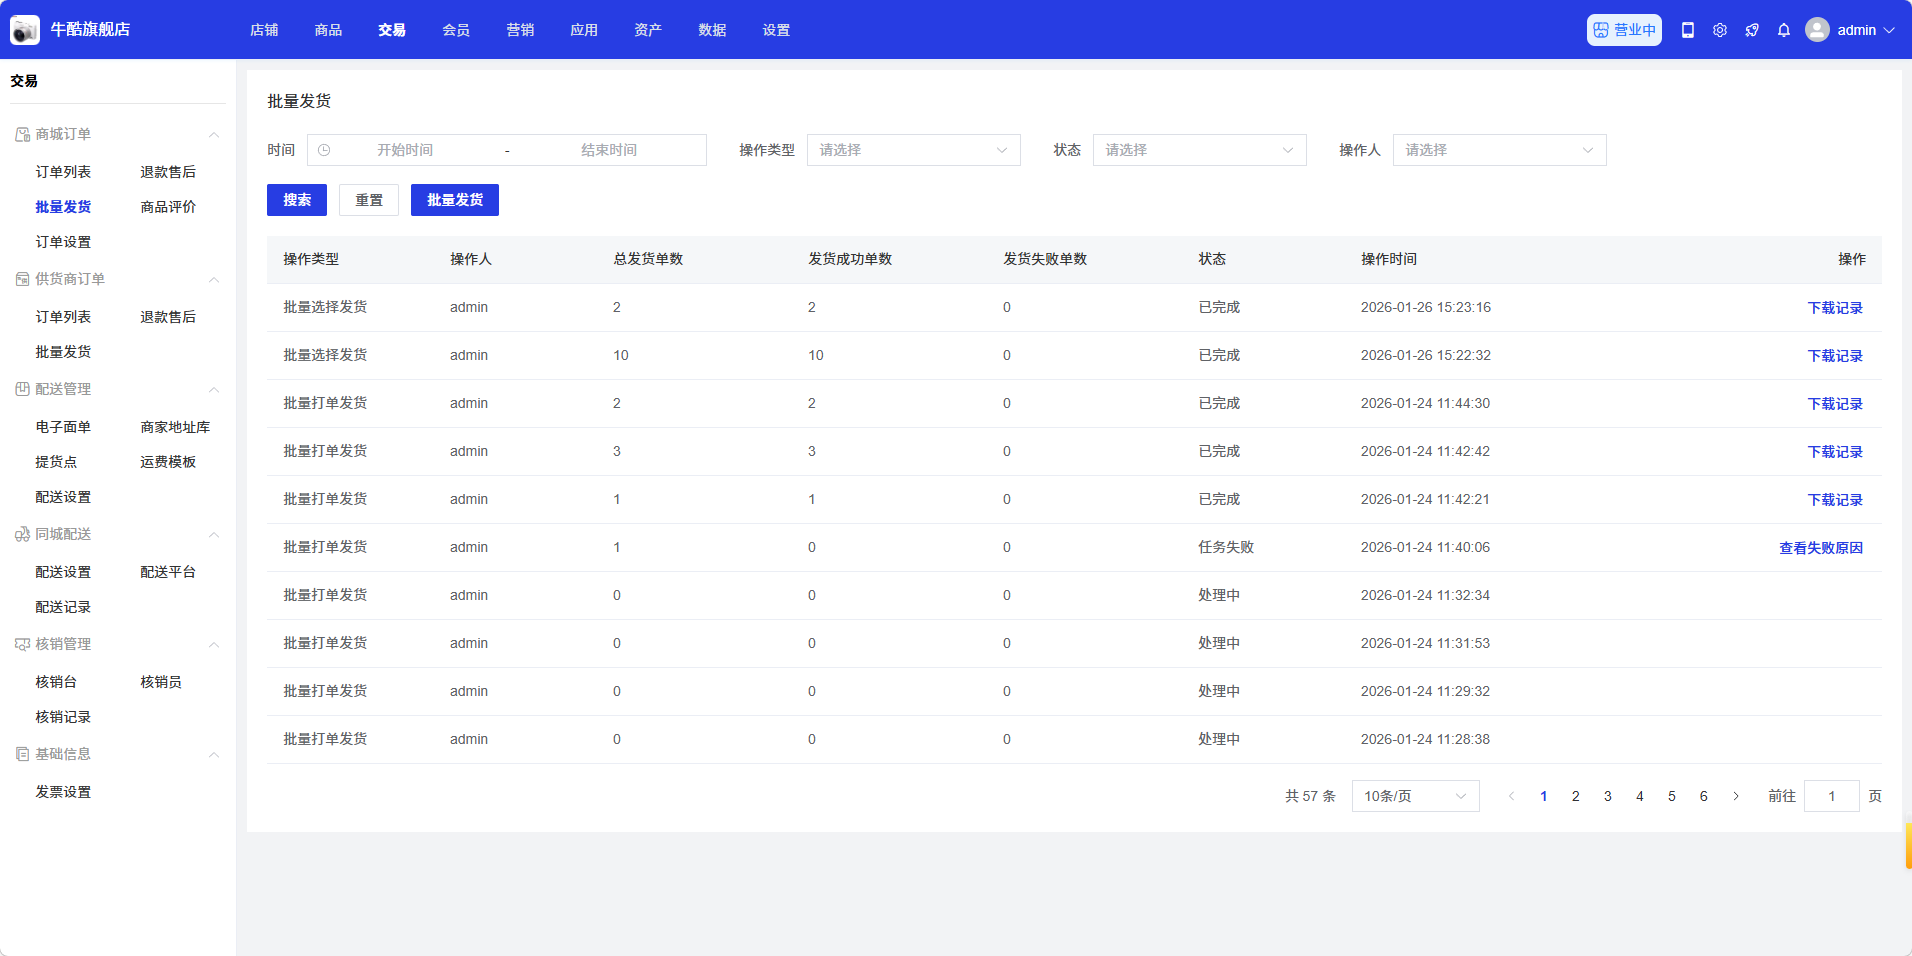Collapse the 配送管理 sidebar group
1912x956 pixels.
coord(213,389)
